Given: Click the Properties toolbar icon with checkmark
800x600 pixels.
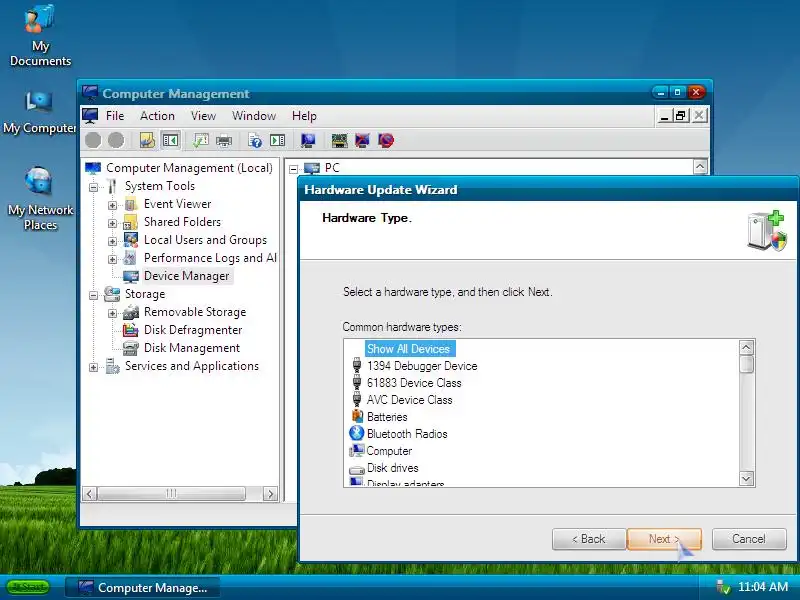Looking at the screenshot, I should coord(201,140).
